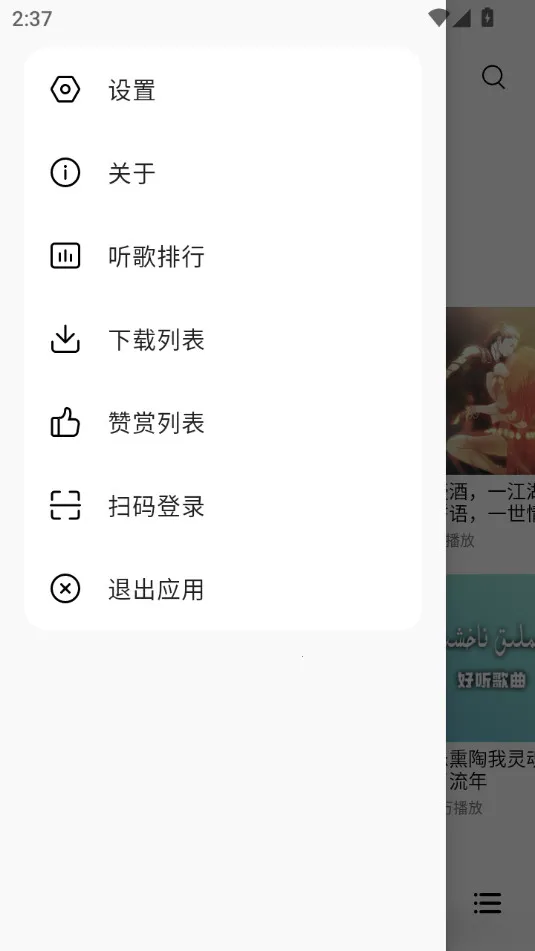Tap the download tray arrow icon
Image resolution: width=535 pixels, height=951 pixels.
[65, 339]
